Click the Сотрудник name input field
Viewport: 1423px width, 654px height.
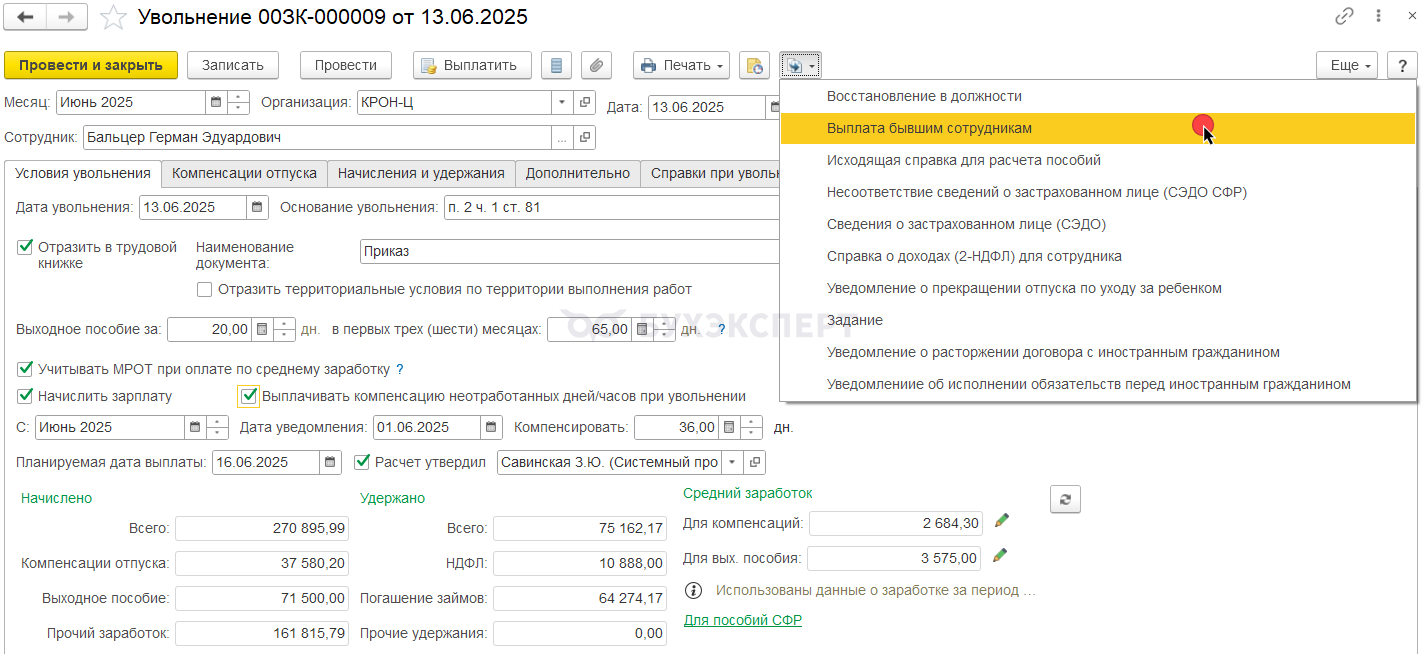pos(317,137)
